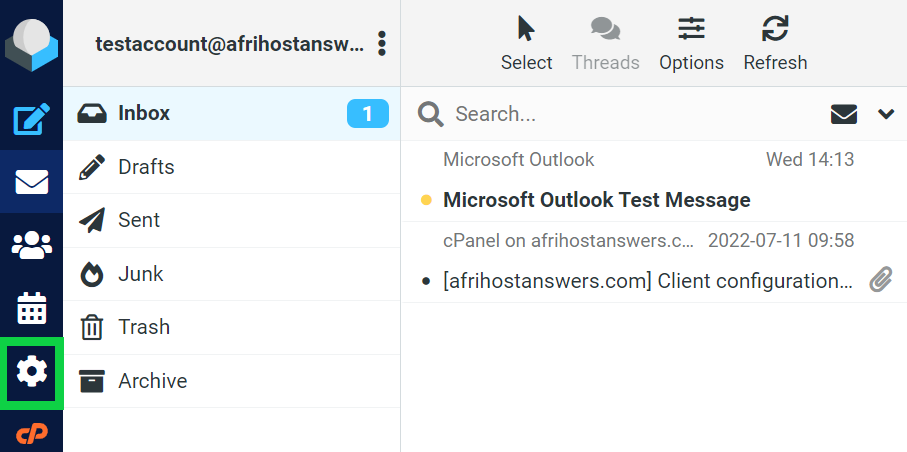Click the attachment paperclip on cPanel email
The height and width of the screenshot is (452, 907).
coord(880,281)
